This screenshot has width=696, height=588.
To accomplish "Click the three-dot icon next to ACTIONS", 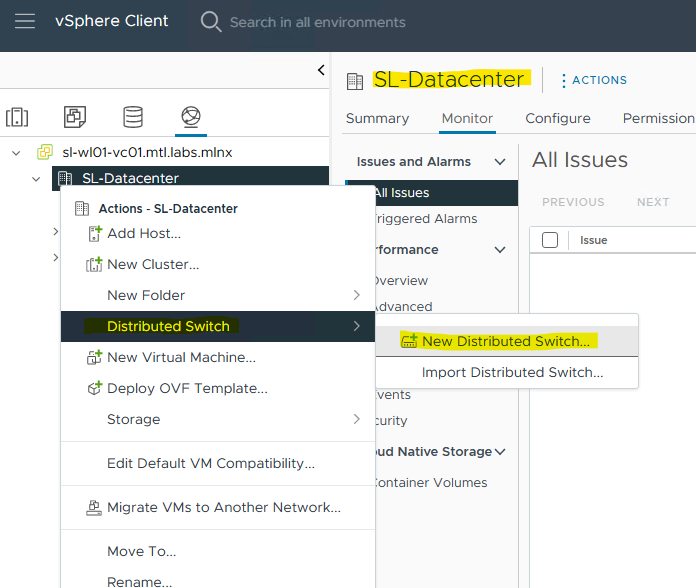I will coord(564,81).
